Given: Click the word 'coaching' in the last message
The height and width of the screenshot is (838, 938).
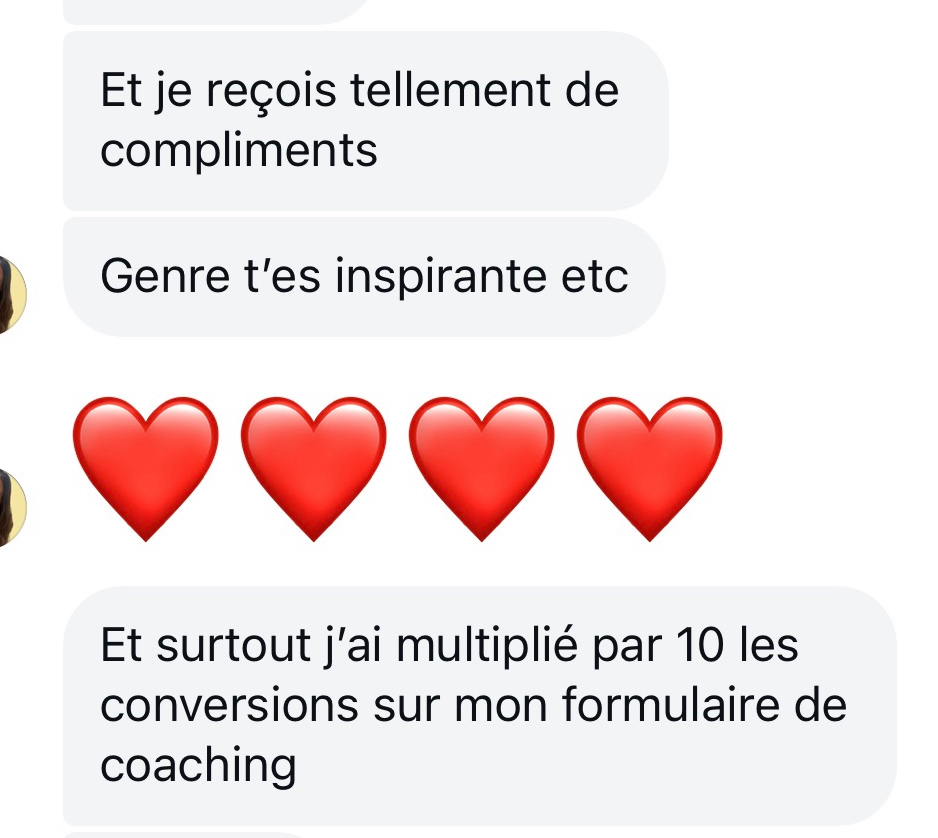Looking at the screenshot, I should point(198,767).
